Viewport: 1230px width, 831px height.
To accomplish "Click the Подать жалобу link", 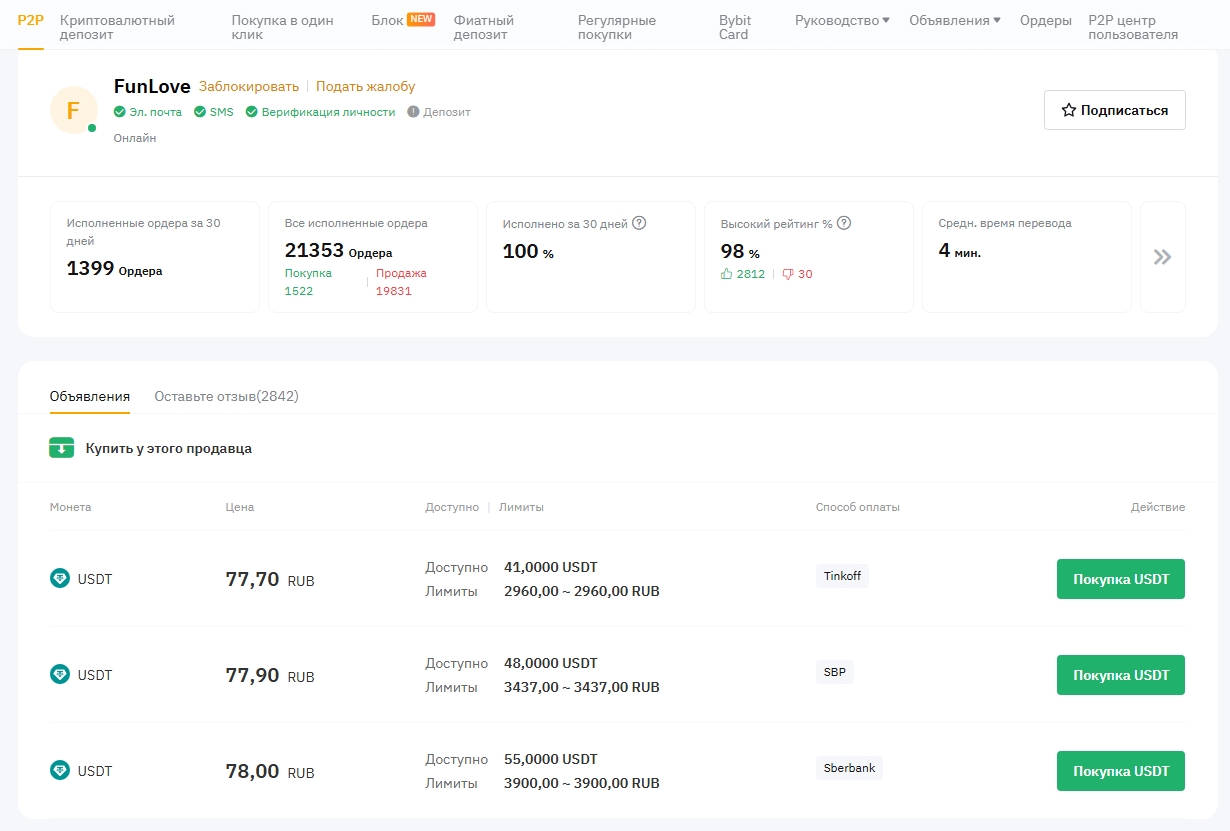I will (365, 87).
